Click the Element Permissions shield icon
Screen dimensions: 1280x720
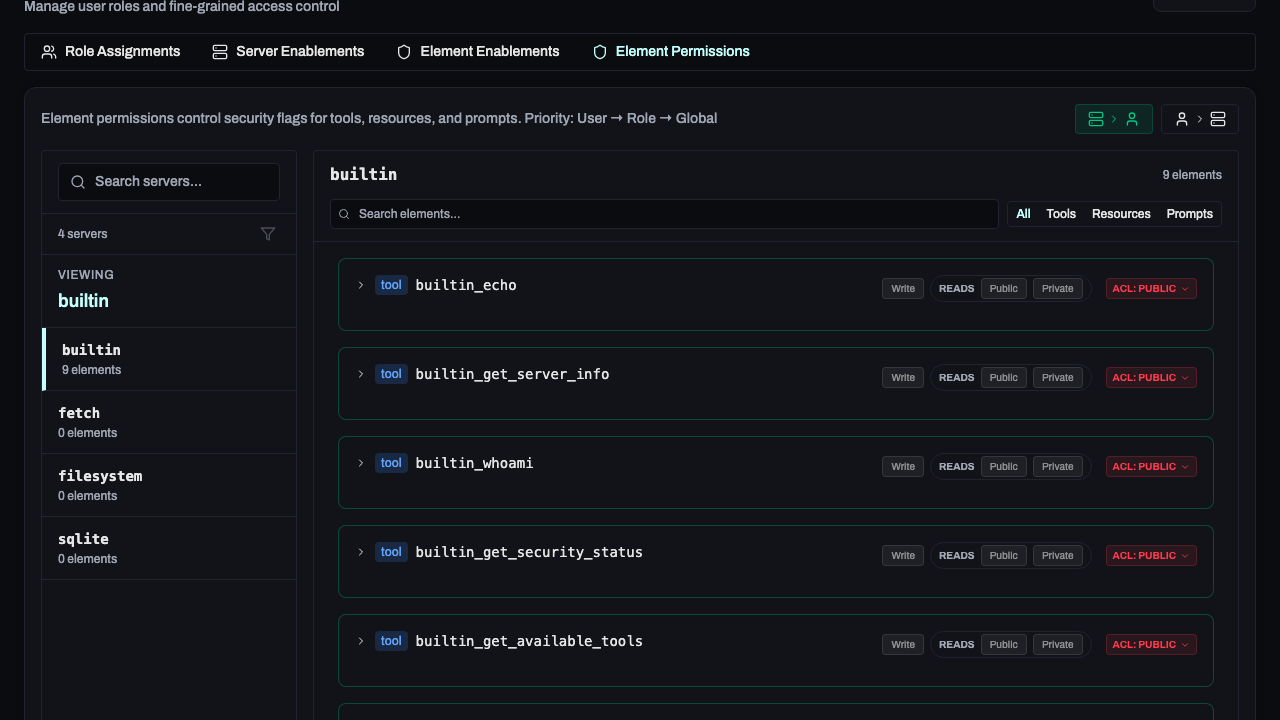click(x=599, y=51)
